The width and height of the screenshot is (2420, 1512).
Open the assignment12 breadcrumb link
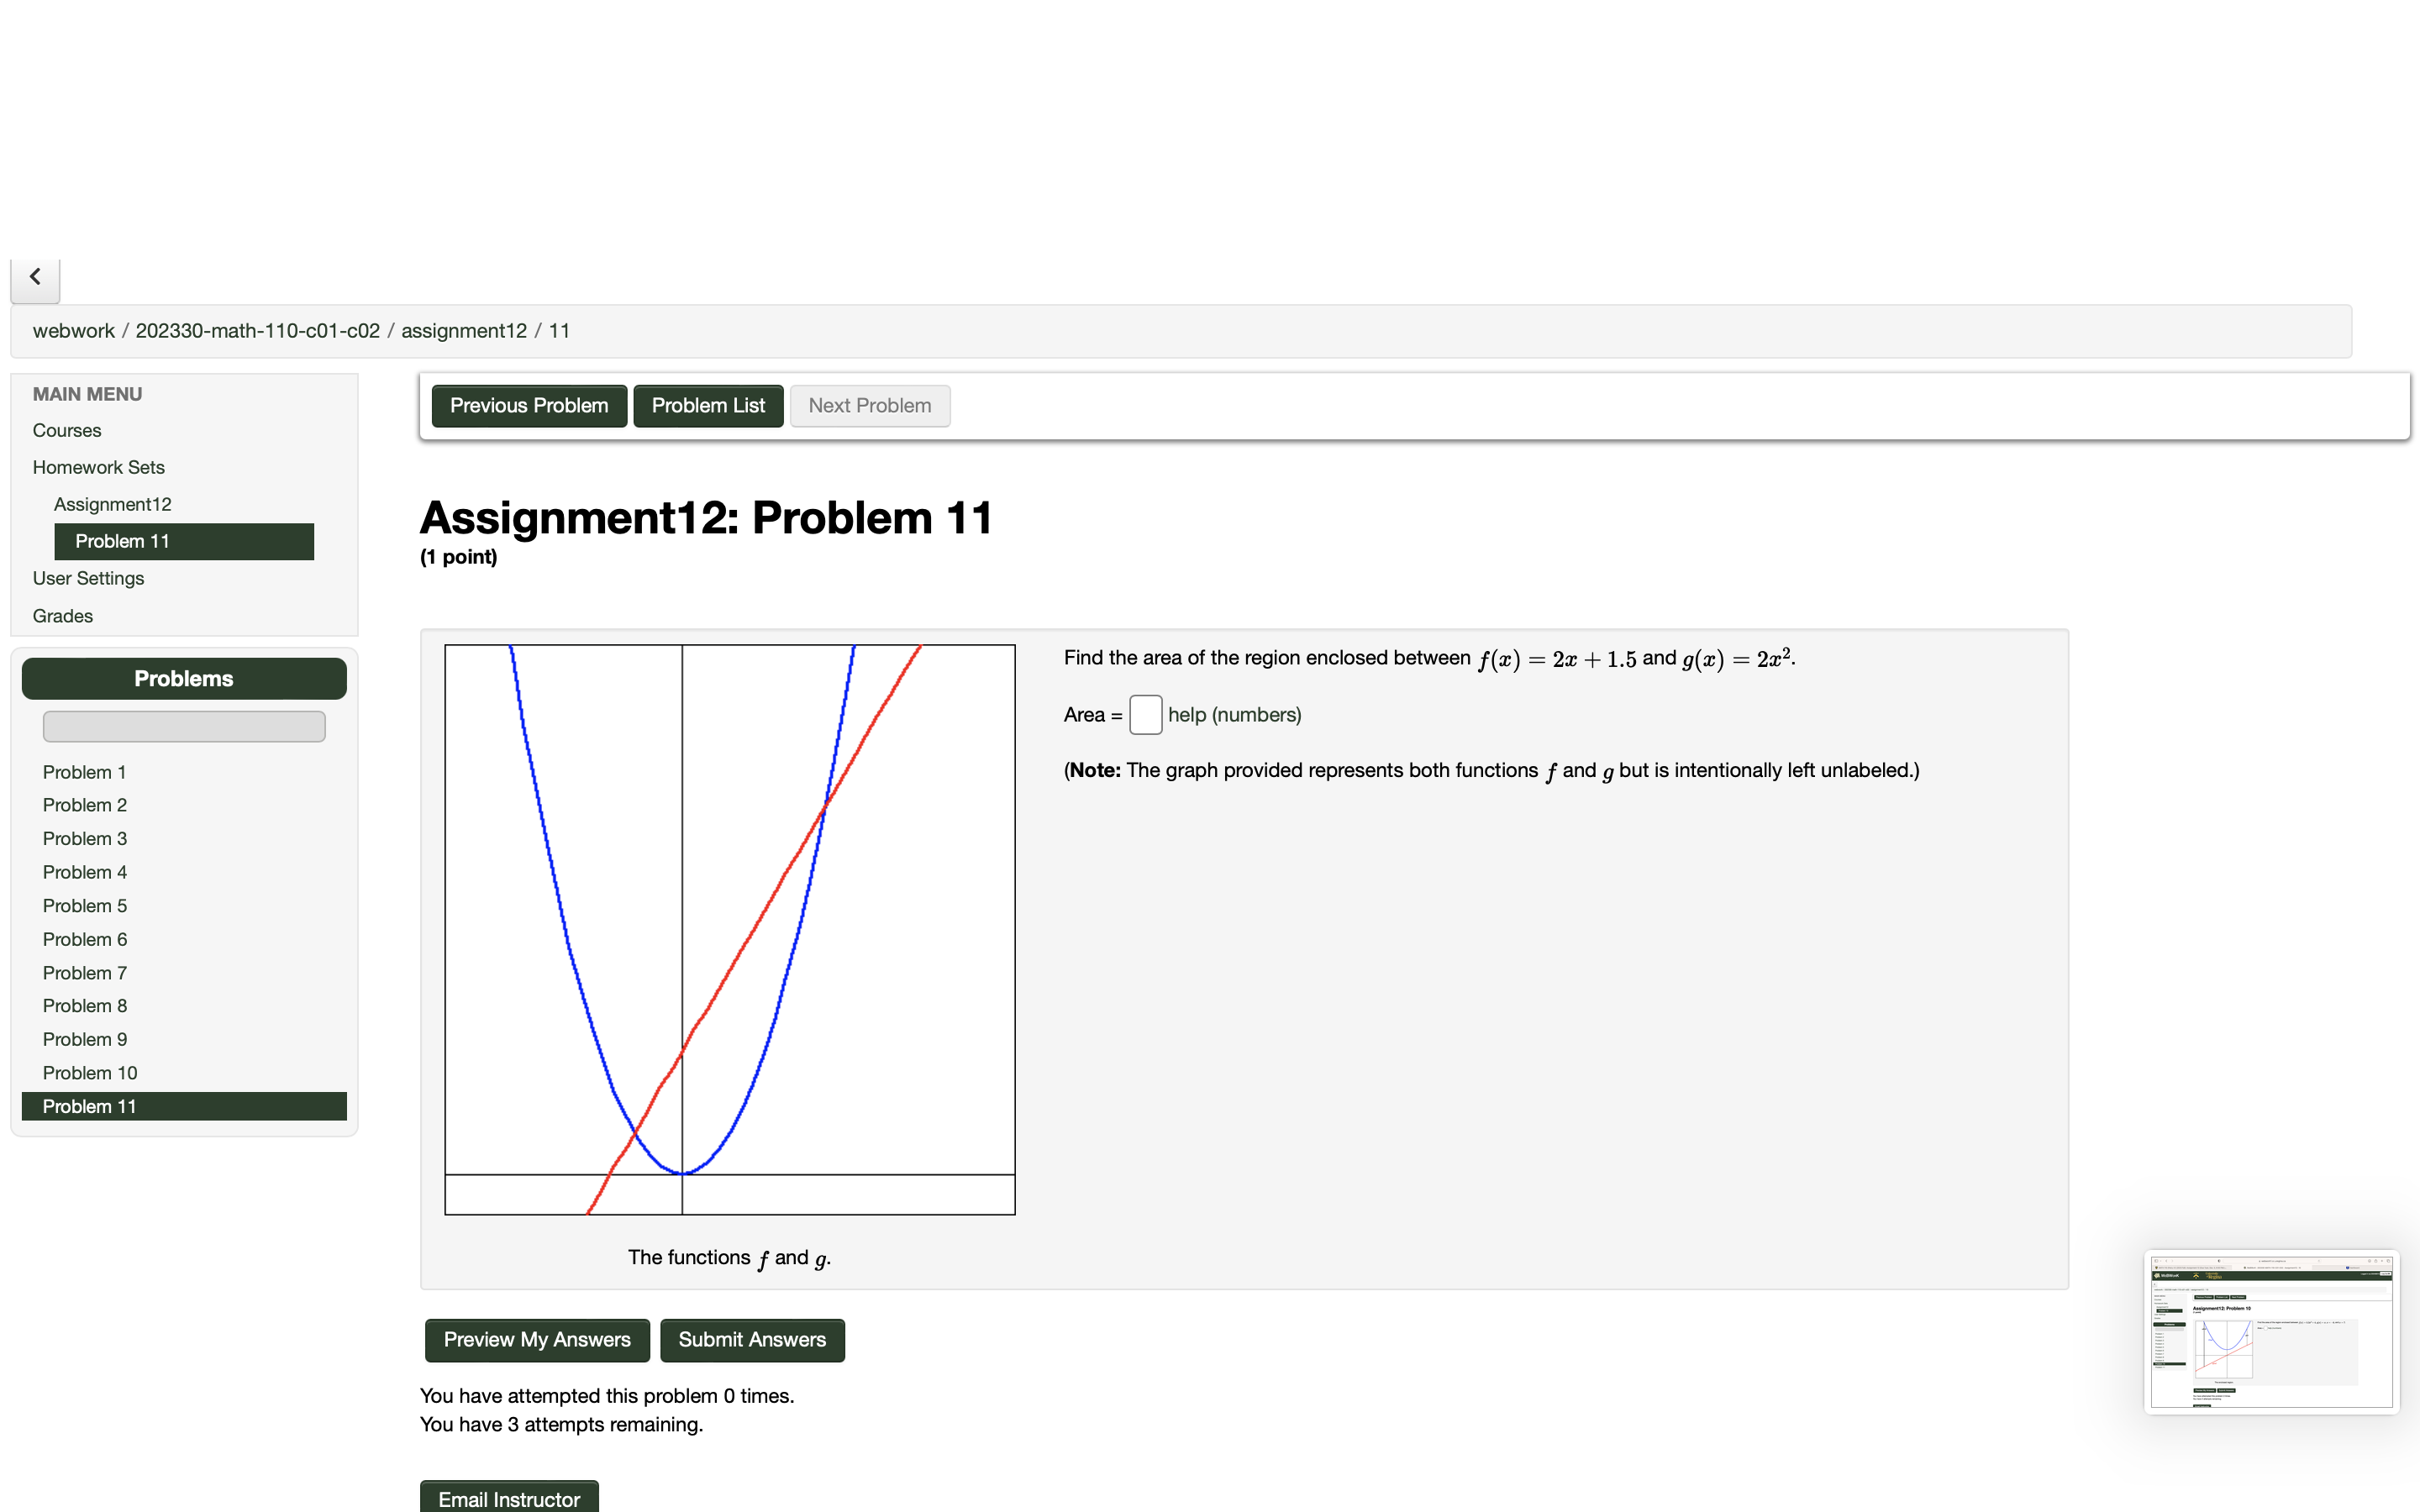tap(463, 330)
